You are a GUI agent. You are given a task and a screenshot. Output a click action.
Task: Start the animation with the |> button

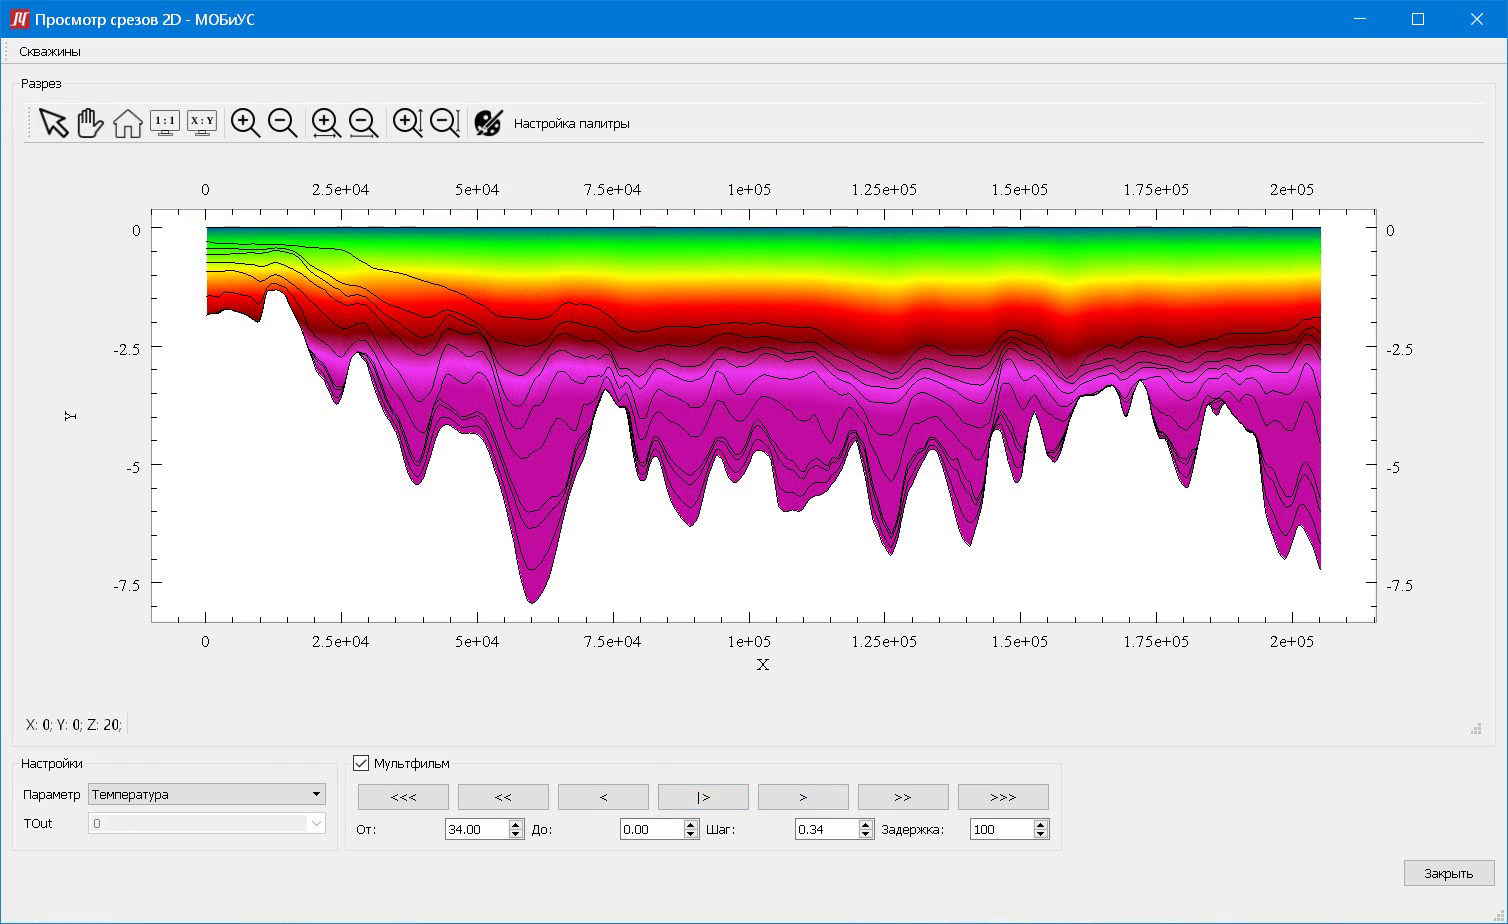703,797
